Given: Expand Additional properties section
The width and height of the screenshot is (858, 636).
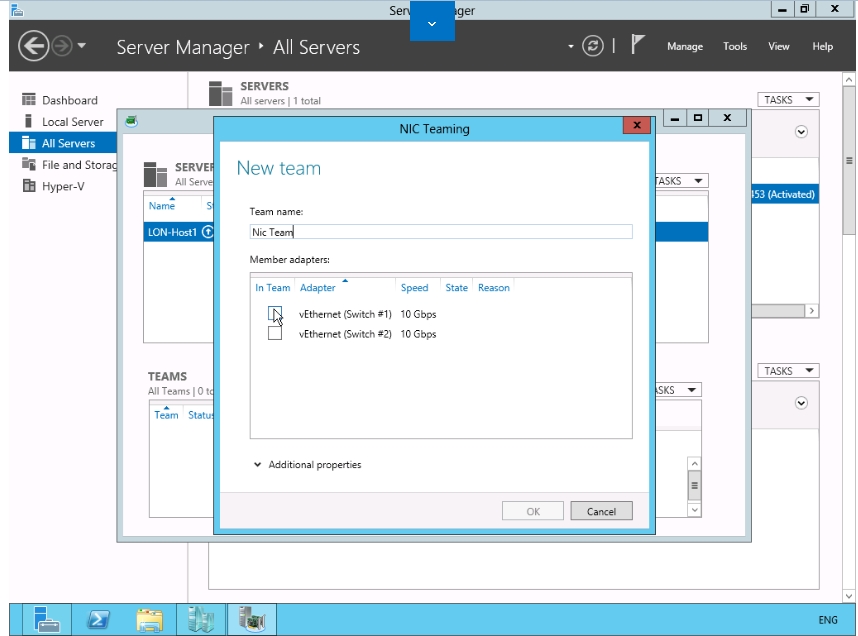Looking at the screenshot, I should coord(308,465).
